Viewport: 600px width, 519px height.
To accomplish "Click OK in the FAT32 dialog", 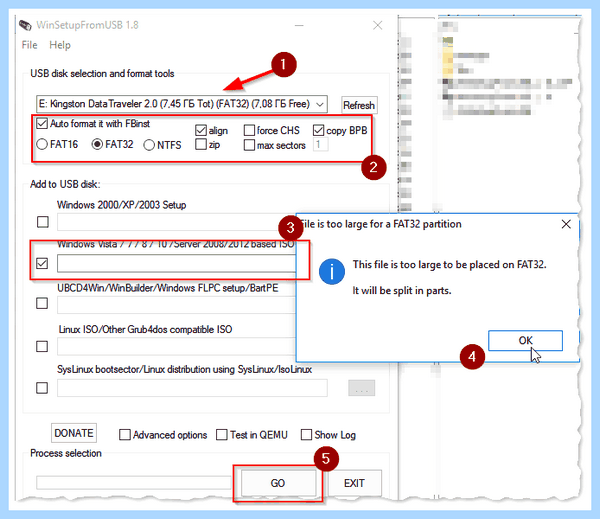I will pyautogui.click(x=525, y=340).
